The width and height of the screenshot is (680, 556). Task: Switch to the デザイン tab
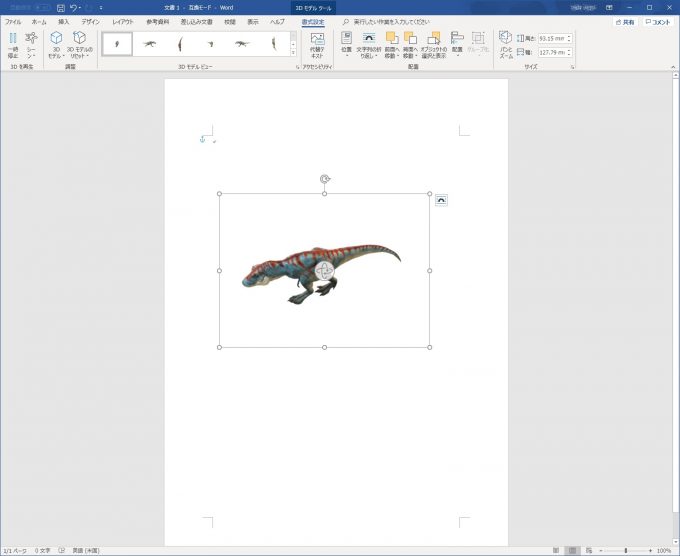(91, 22)
